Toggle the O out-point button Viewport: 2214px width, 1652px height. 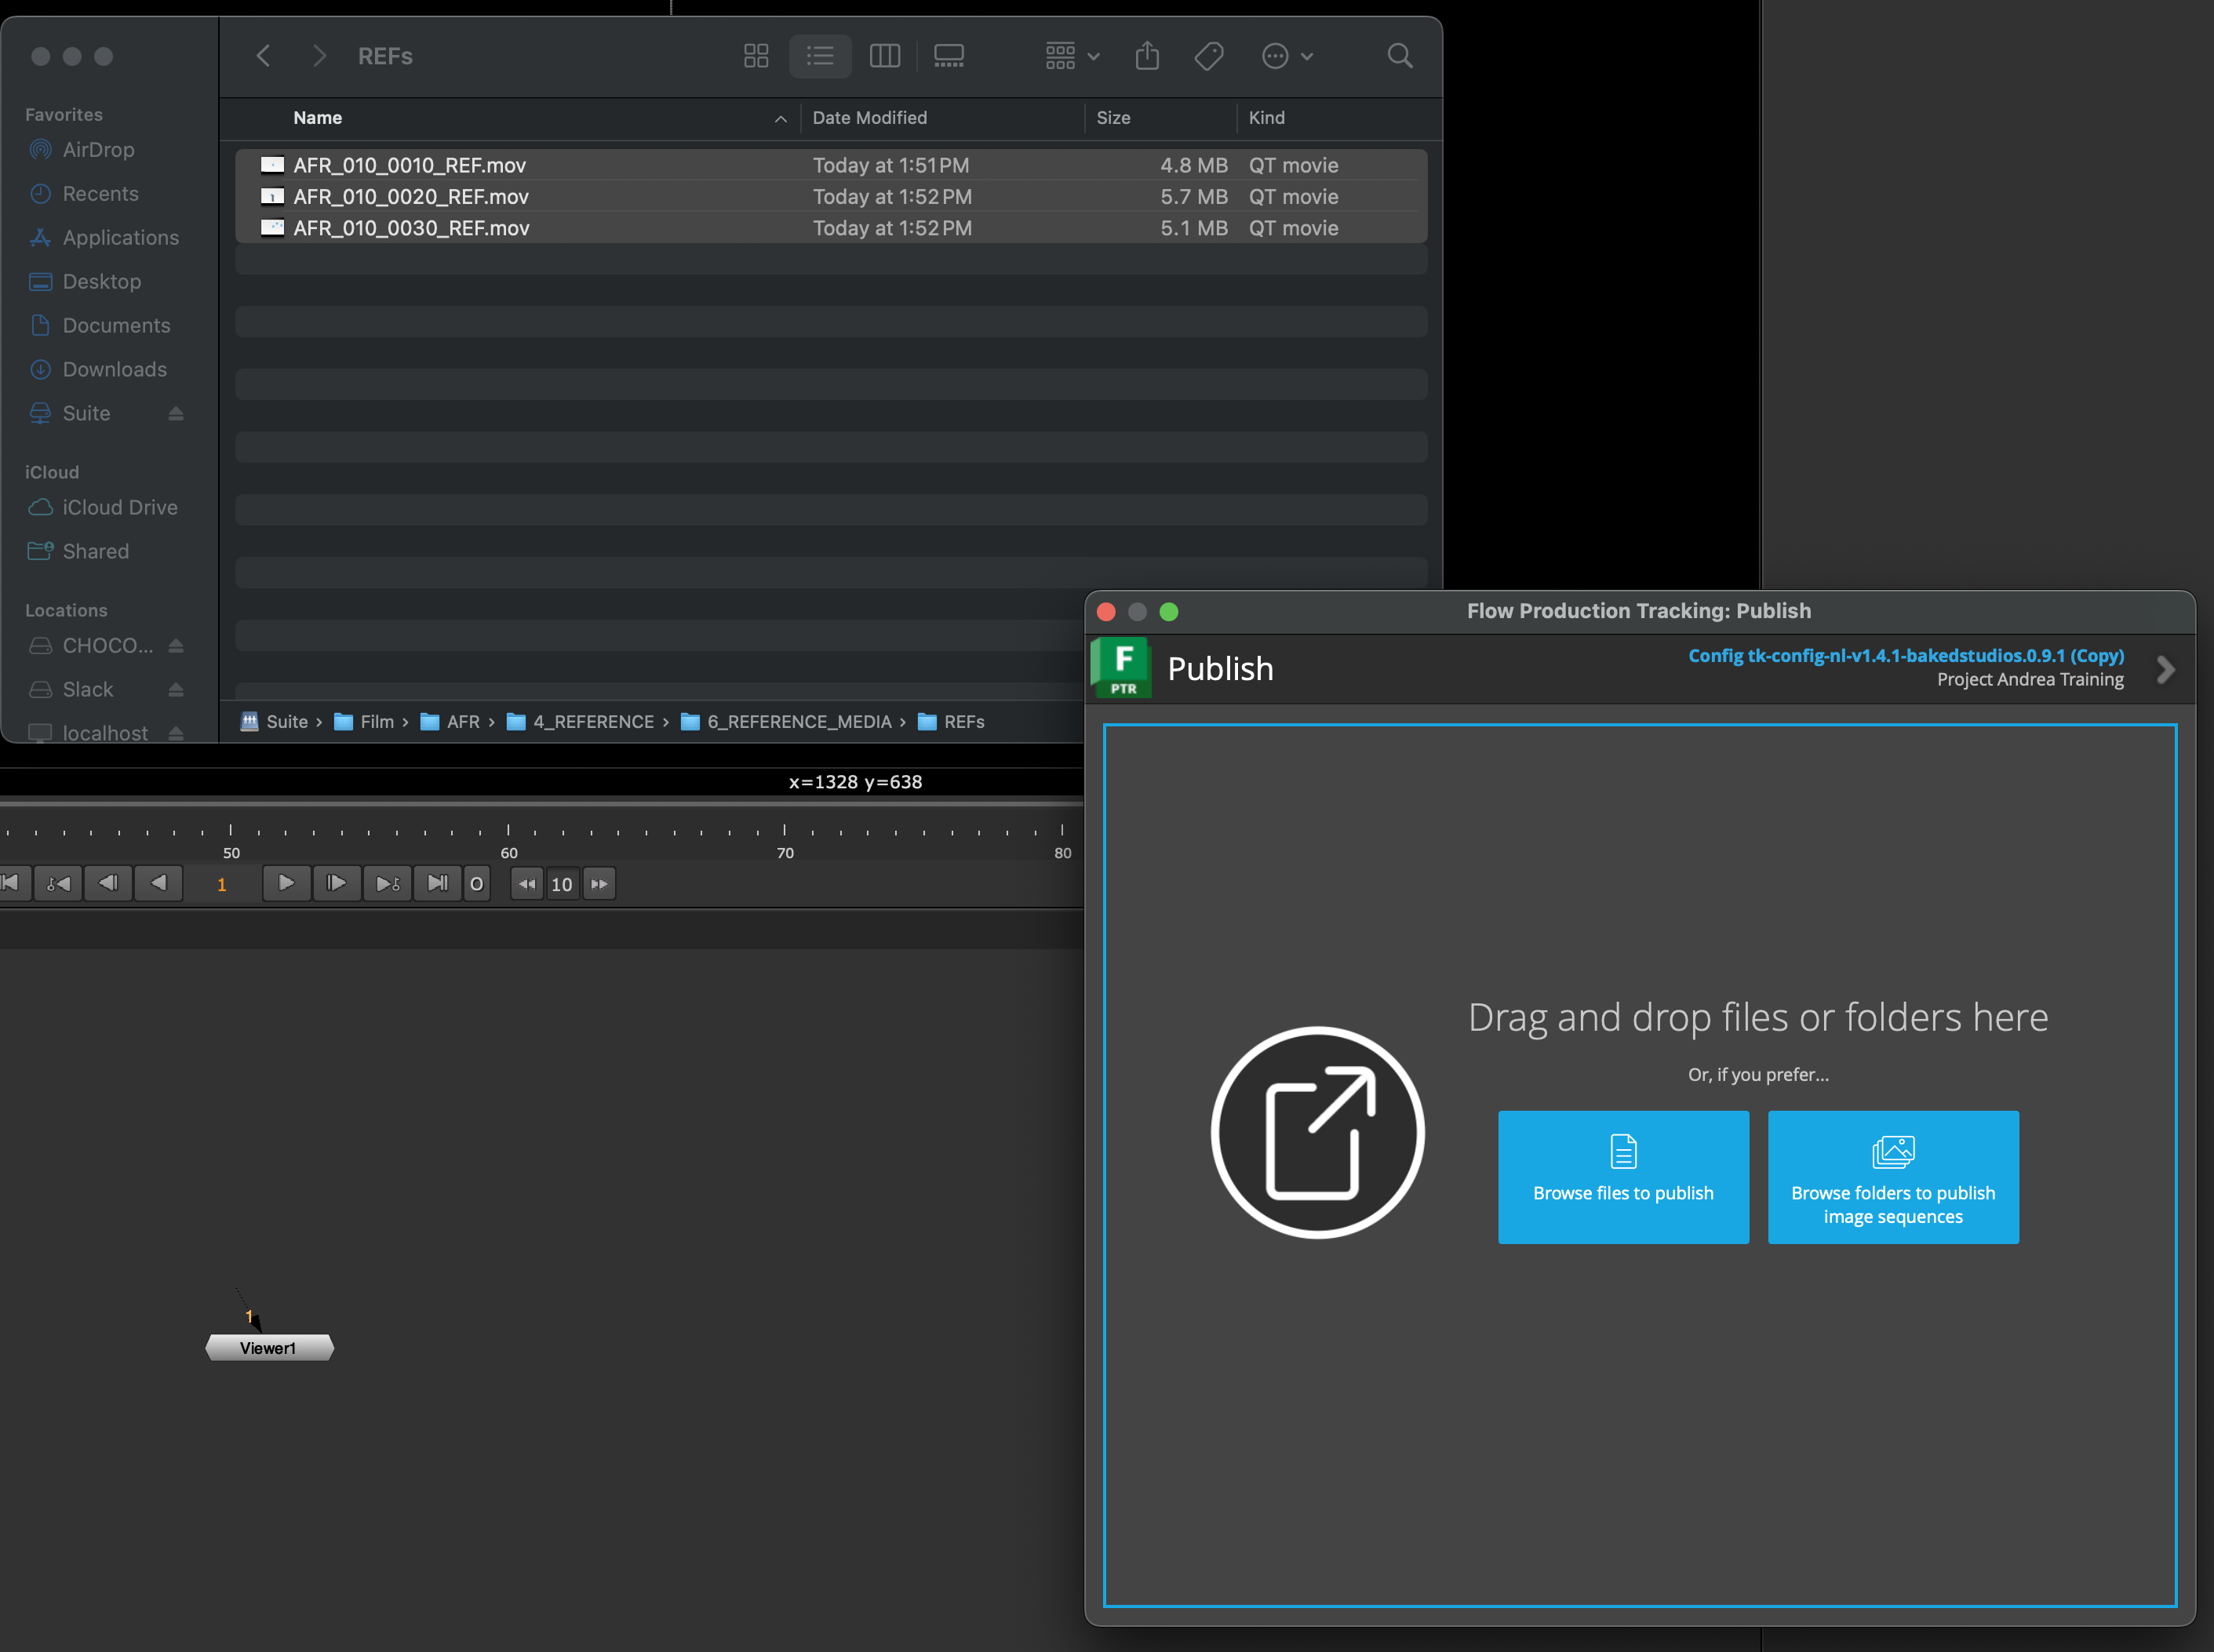click(477, 884)
